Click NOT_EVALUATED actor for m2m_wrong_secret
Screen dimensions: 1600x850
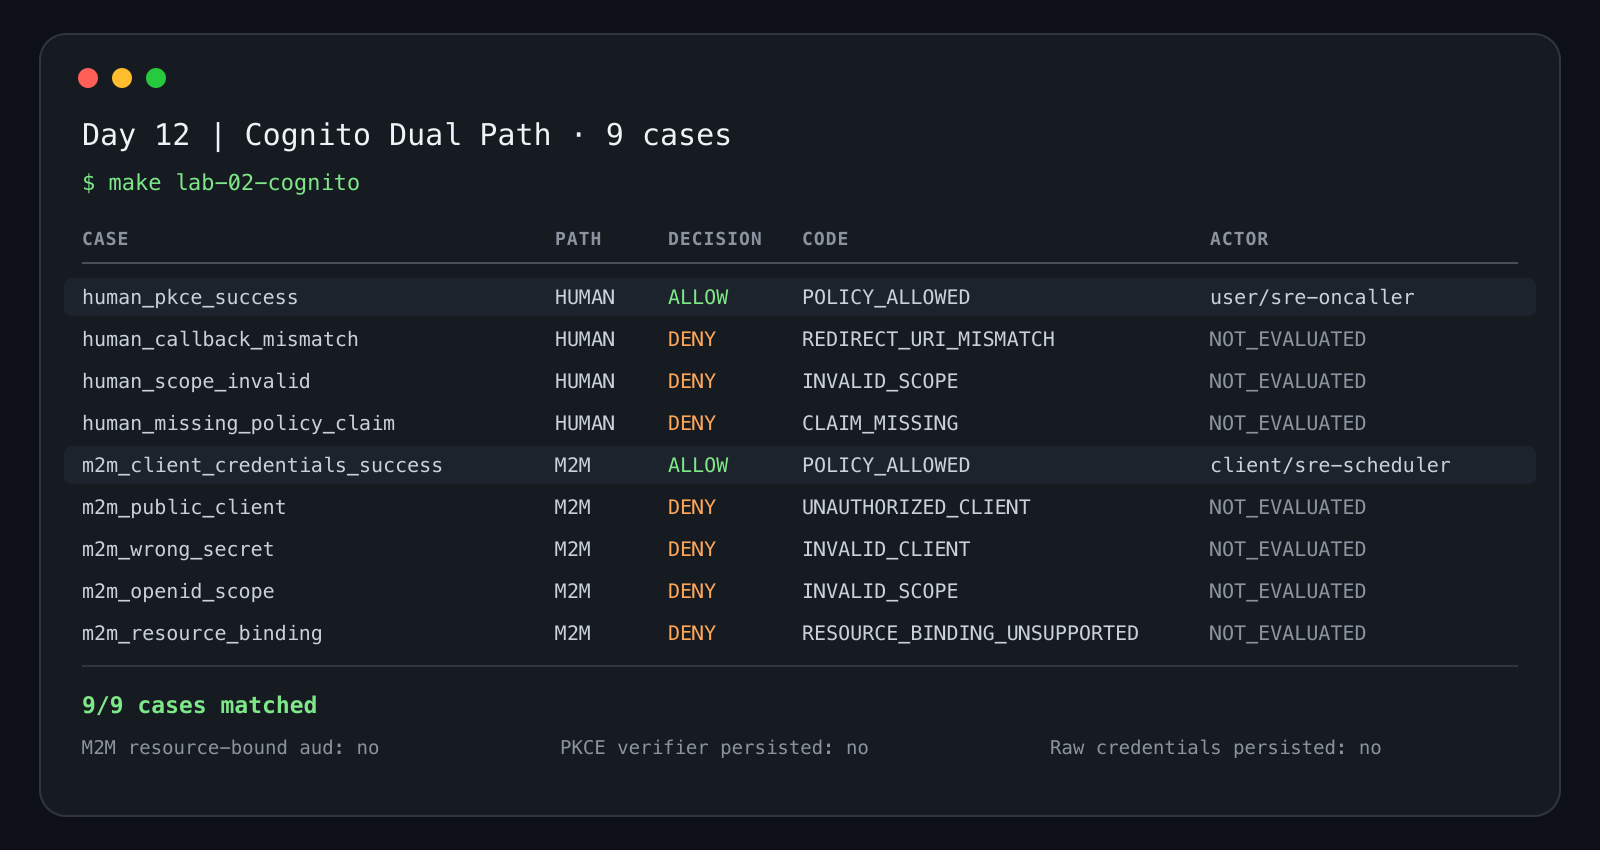(x=1287, y=549)
